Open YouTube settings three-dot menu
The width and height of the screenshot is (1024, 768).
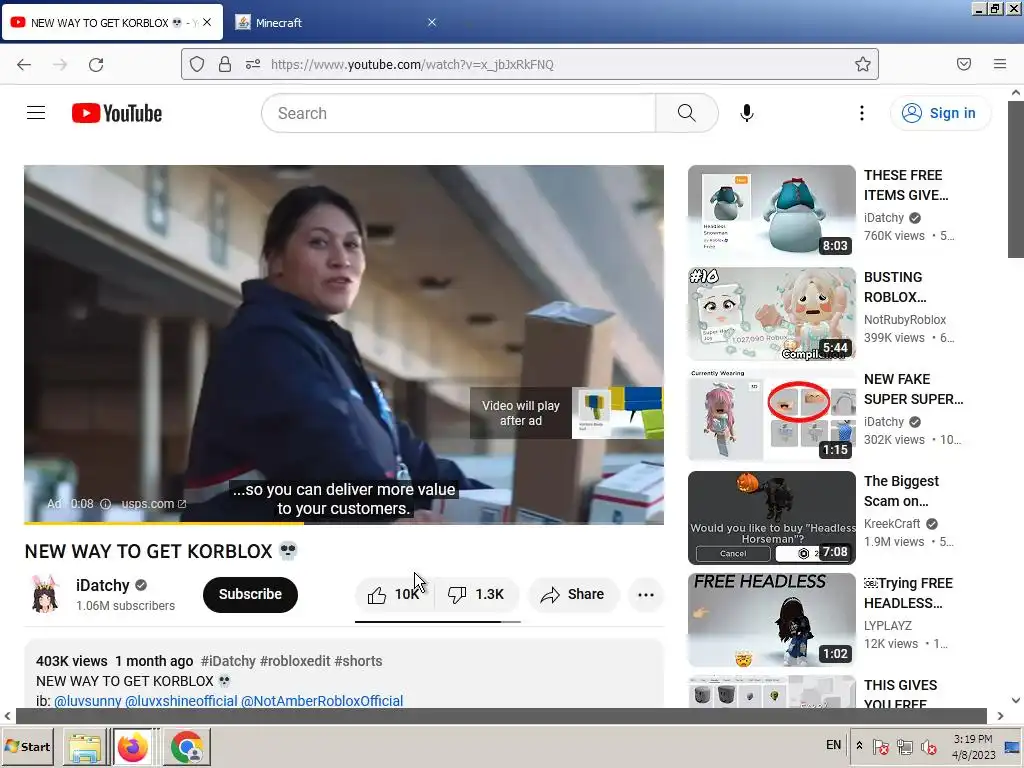click(861, 113)
